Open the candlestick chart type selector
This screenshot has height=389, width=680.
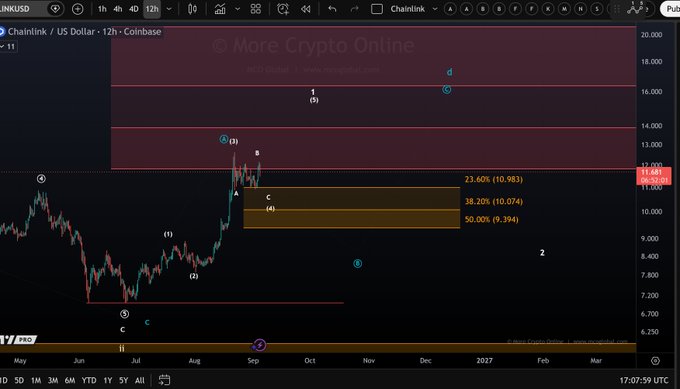[192, 9]
